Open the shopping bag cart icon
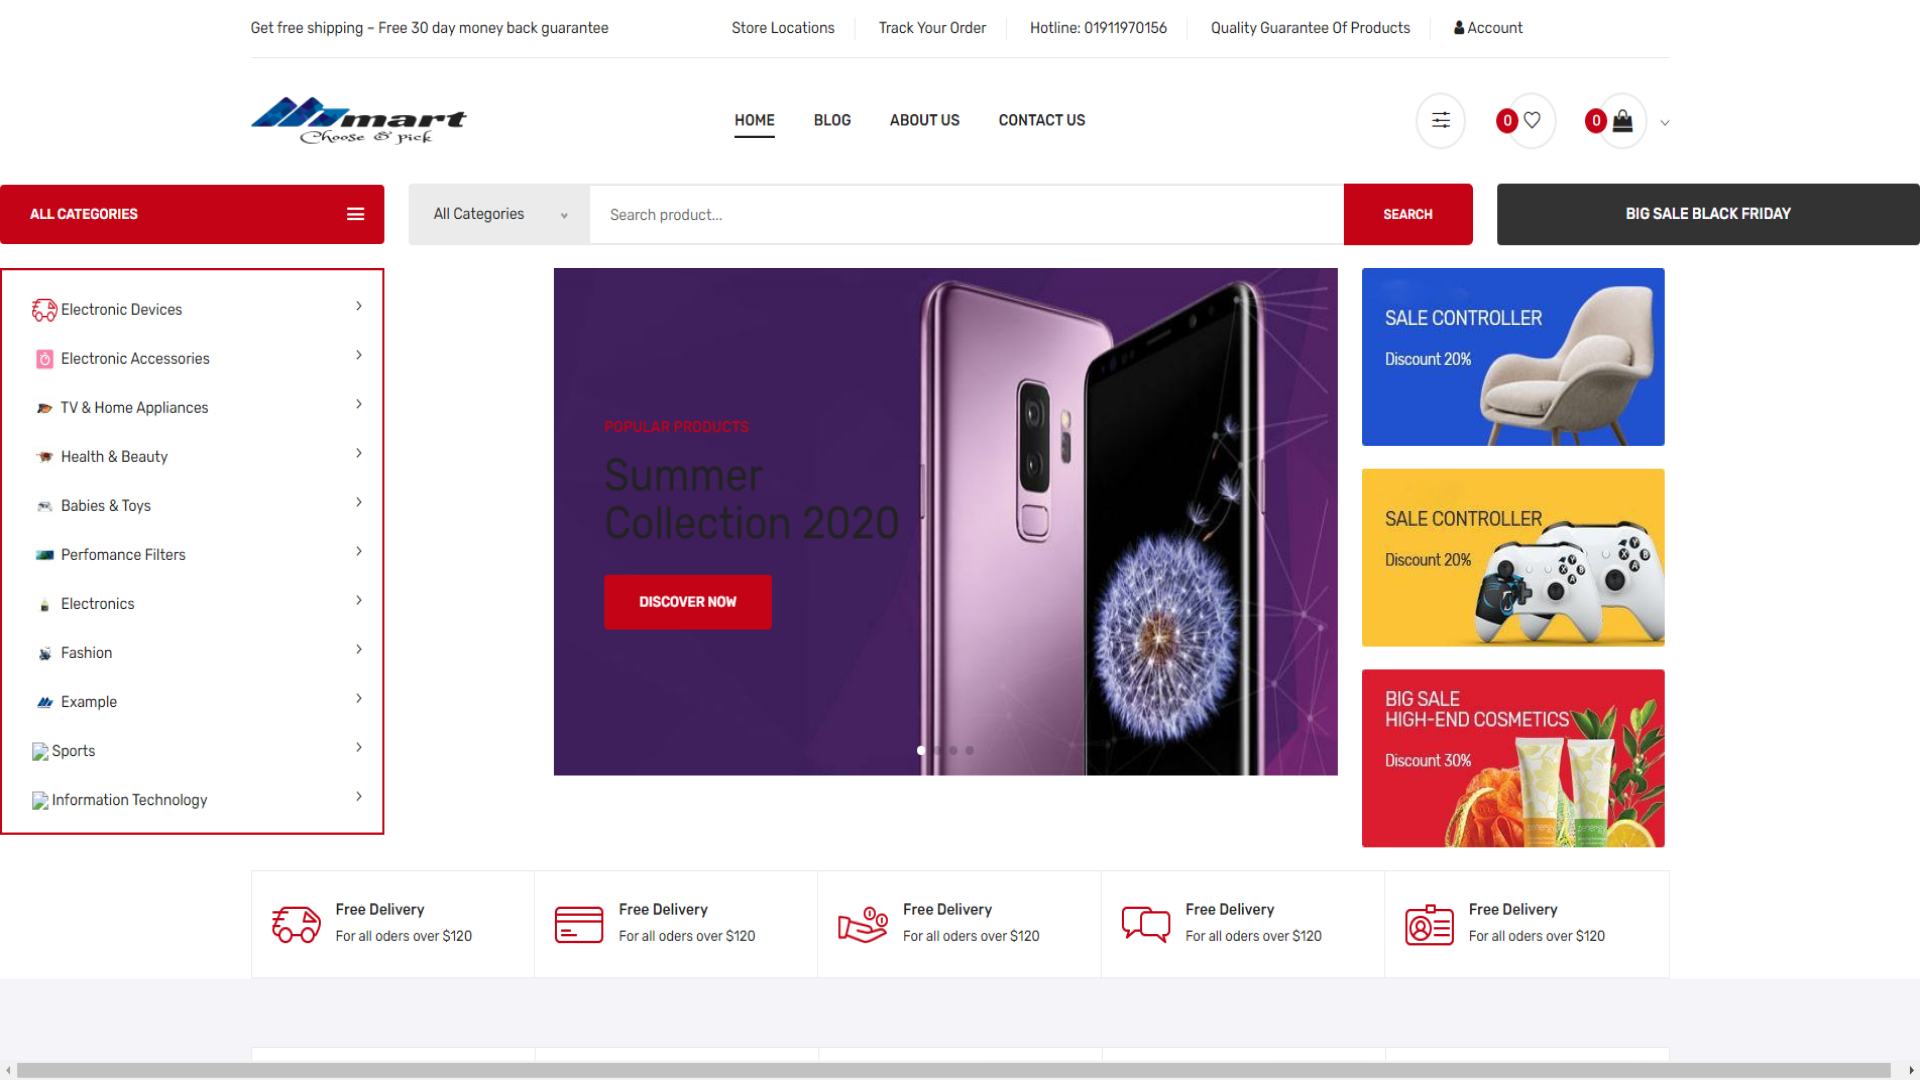1920x1080 pixels. coord(1622,121)
